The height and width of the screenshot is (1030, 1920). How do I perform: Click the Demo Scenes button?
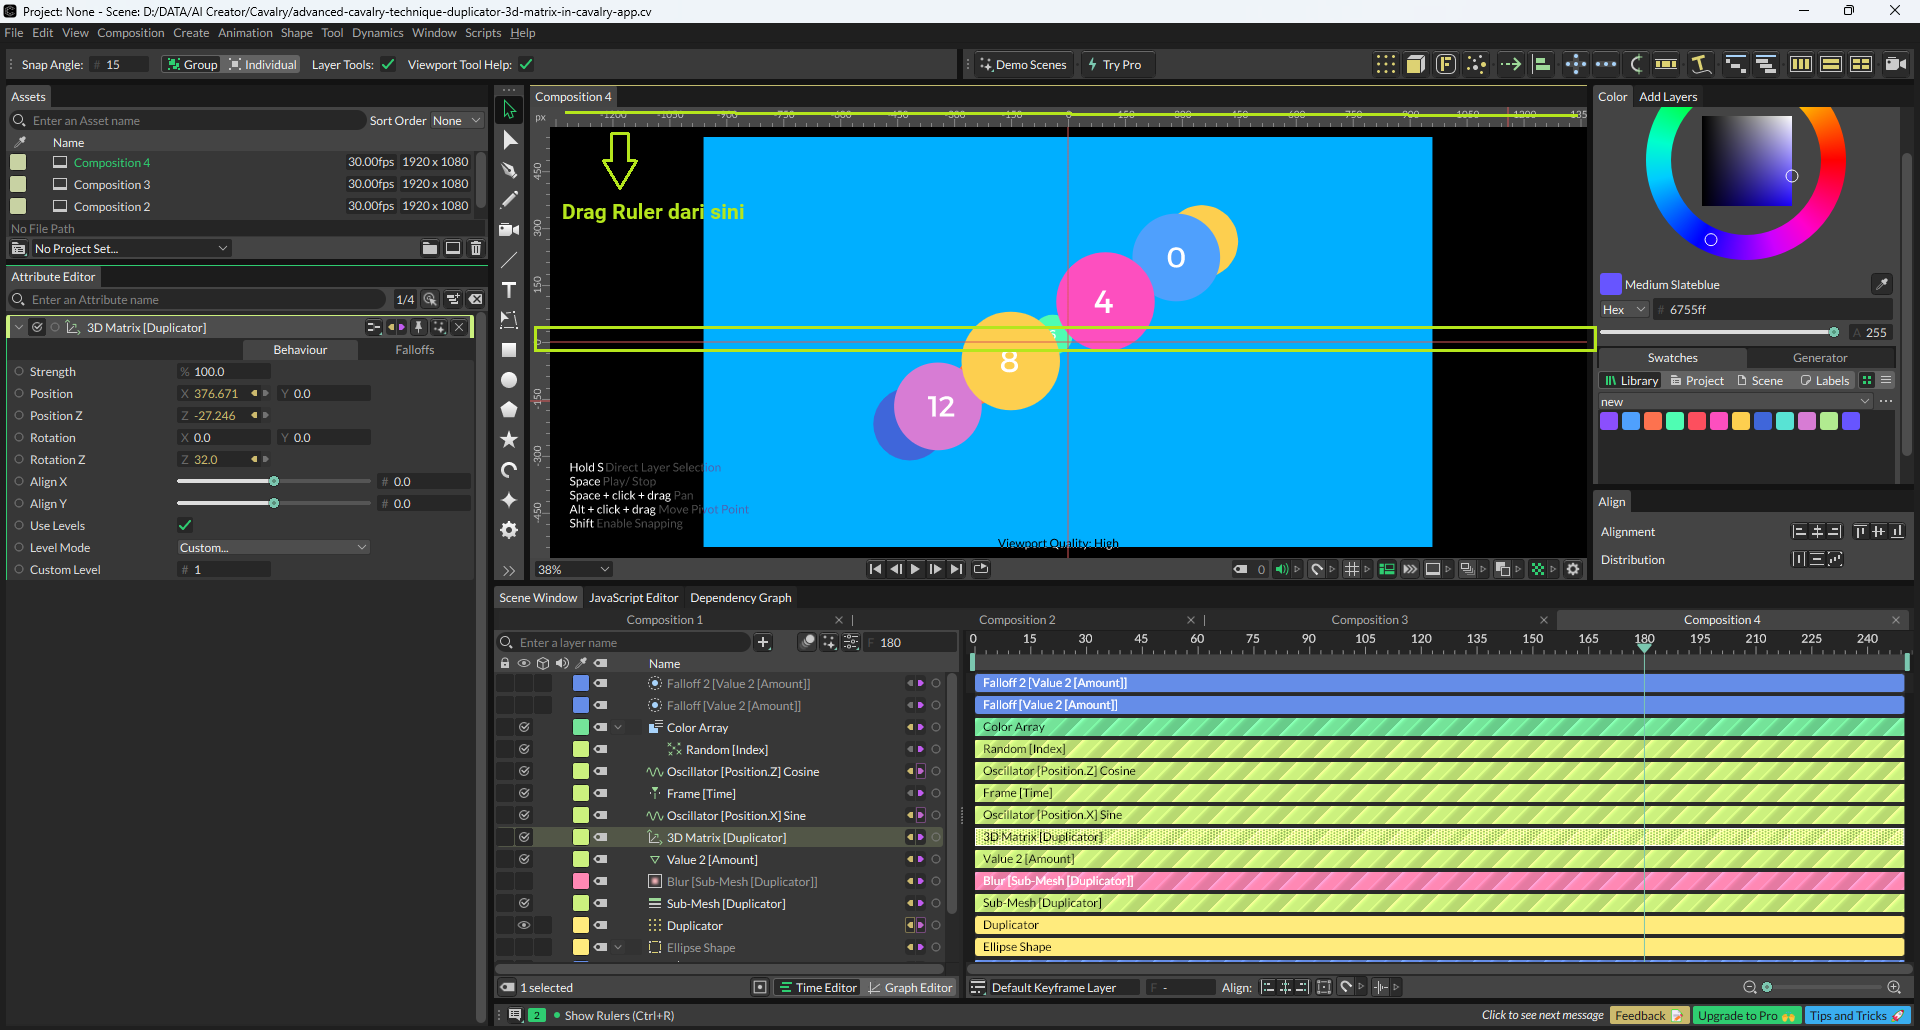point(1023,65)
